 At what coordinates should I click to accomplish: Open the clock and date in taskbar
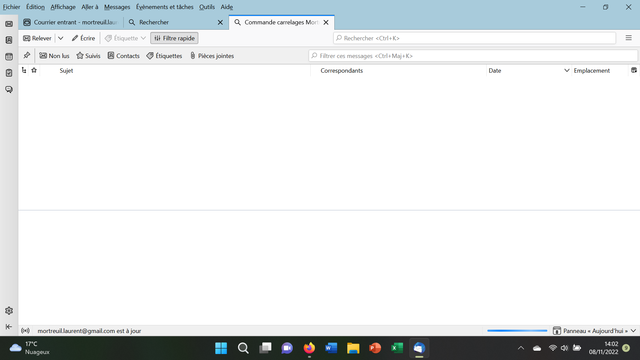[603, 348]
